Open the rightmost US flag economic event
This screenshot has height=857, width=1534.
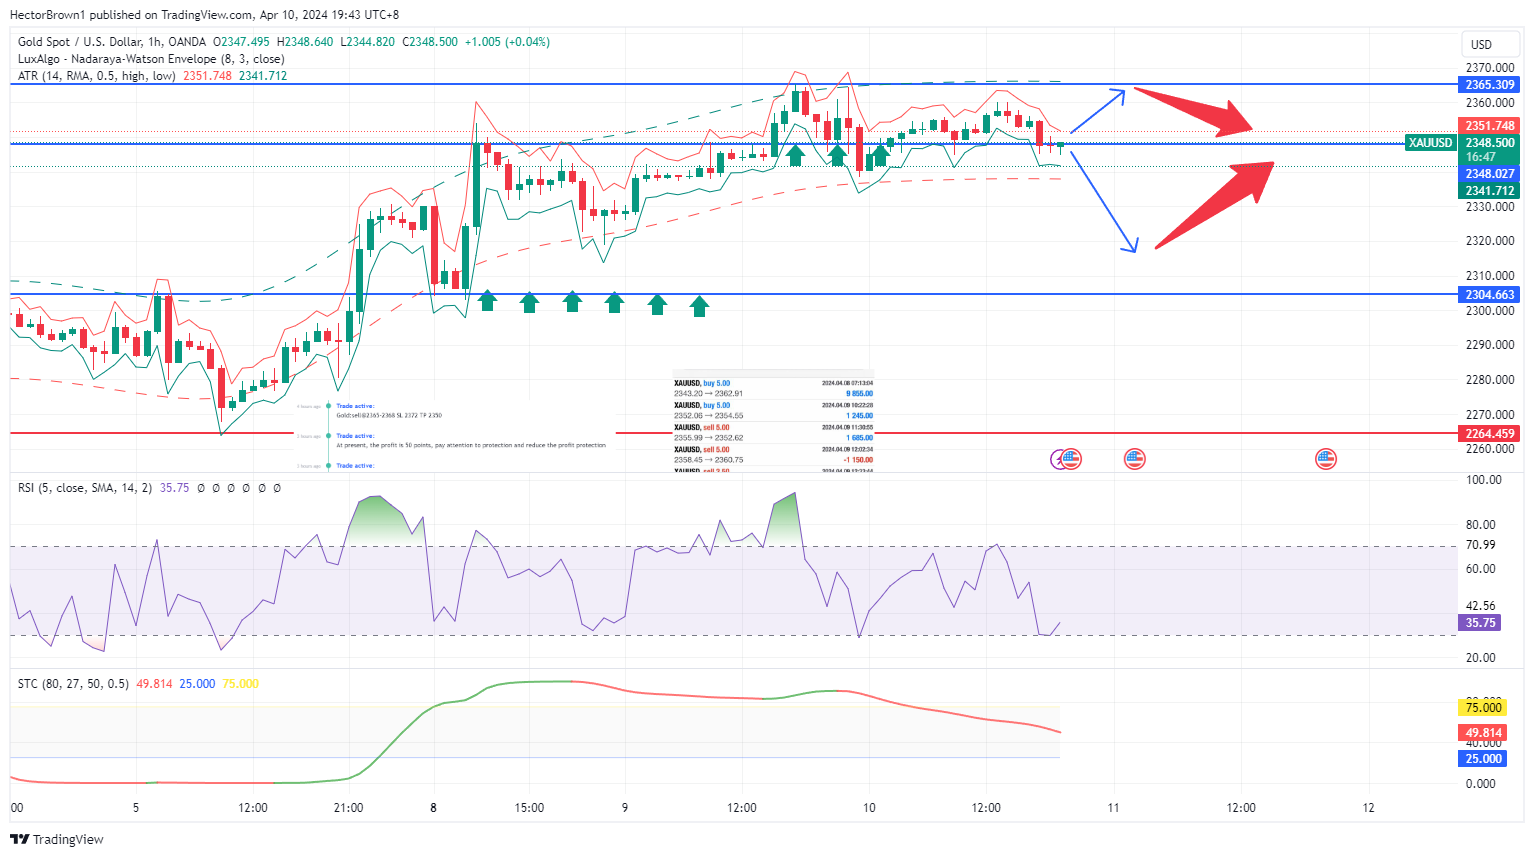click(x=1326, y=459)
